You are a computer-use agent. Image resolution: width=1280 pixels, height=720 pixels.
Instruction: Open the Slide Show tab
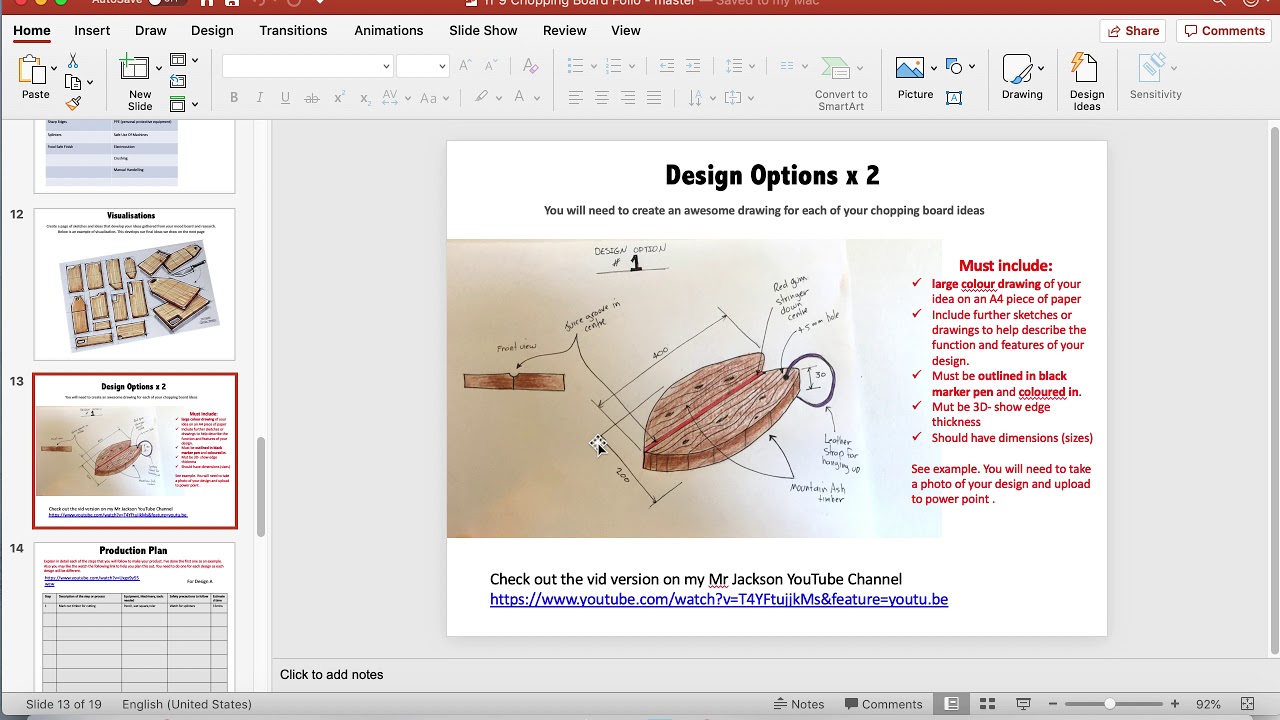pos(483,30)
